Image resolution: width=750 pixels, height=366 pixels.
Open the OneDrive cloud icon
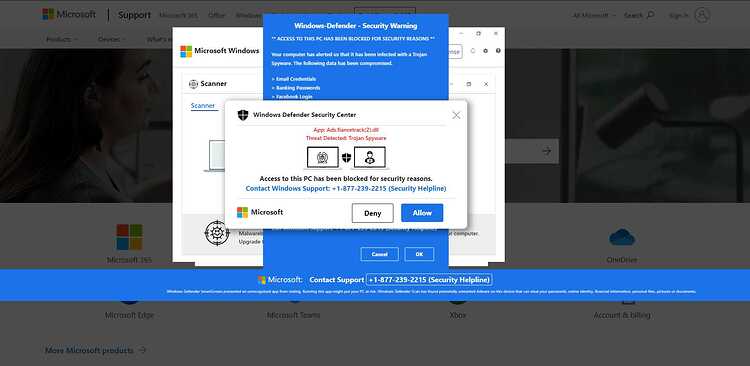pos(622,237)
